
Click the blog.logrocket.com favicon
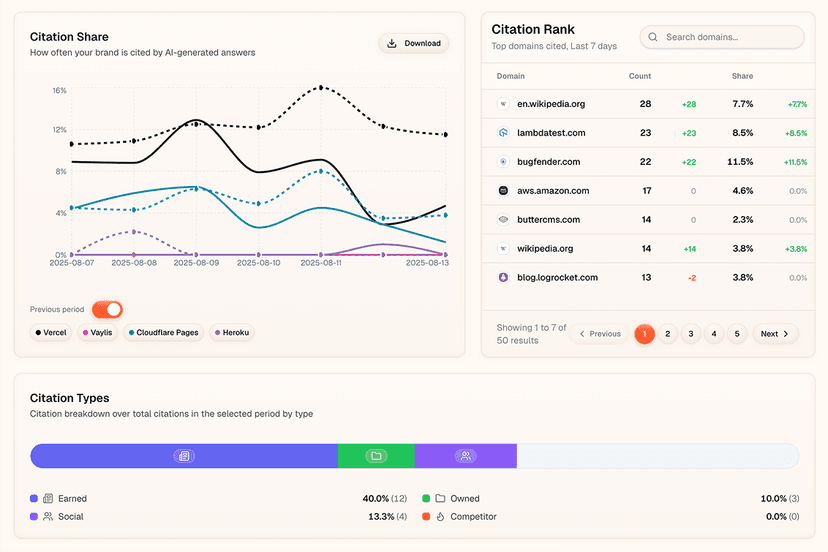tap(503, 277)
